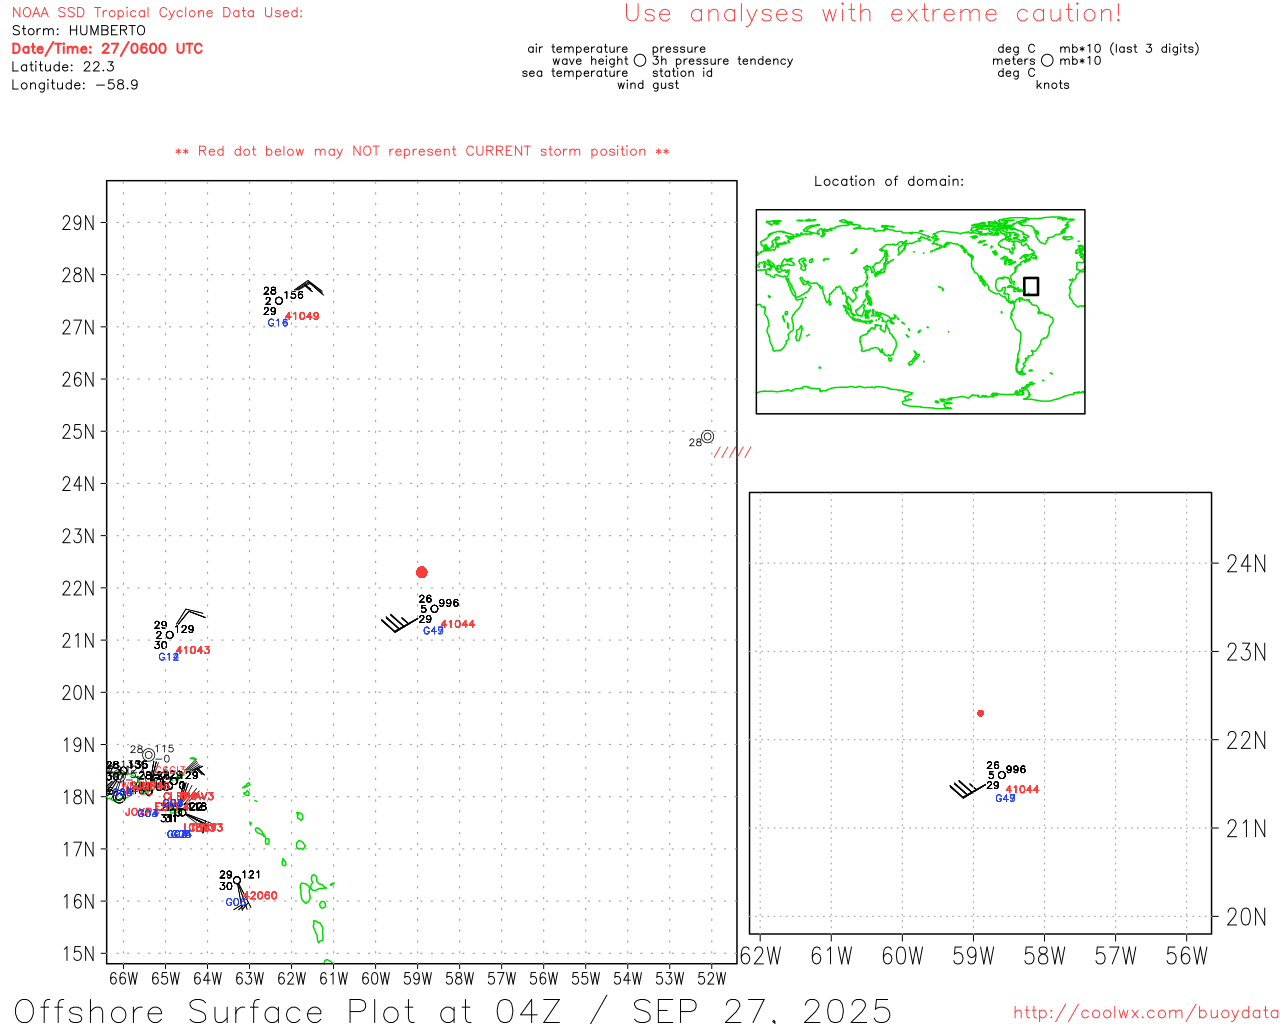Viewport: 1280px width, 1024px height.
Task: Click 'mb*10 (last 3 digits)' legend text
Action: pos(1129,49)
